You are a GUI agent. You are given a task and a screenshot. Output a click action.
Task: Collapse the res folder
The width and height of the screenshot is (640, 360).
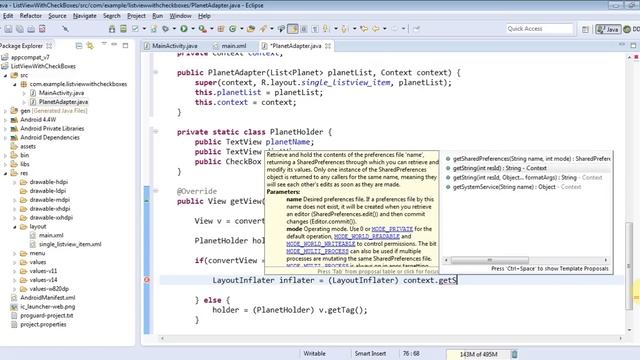[6, 173]
